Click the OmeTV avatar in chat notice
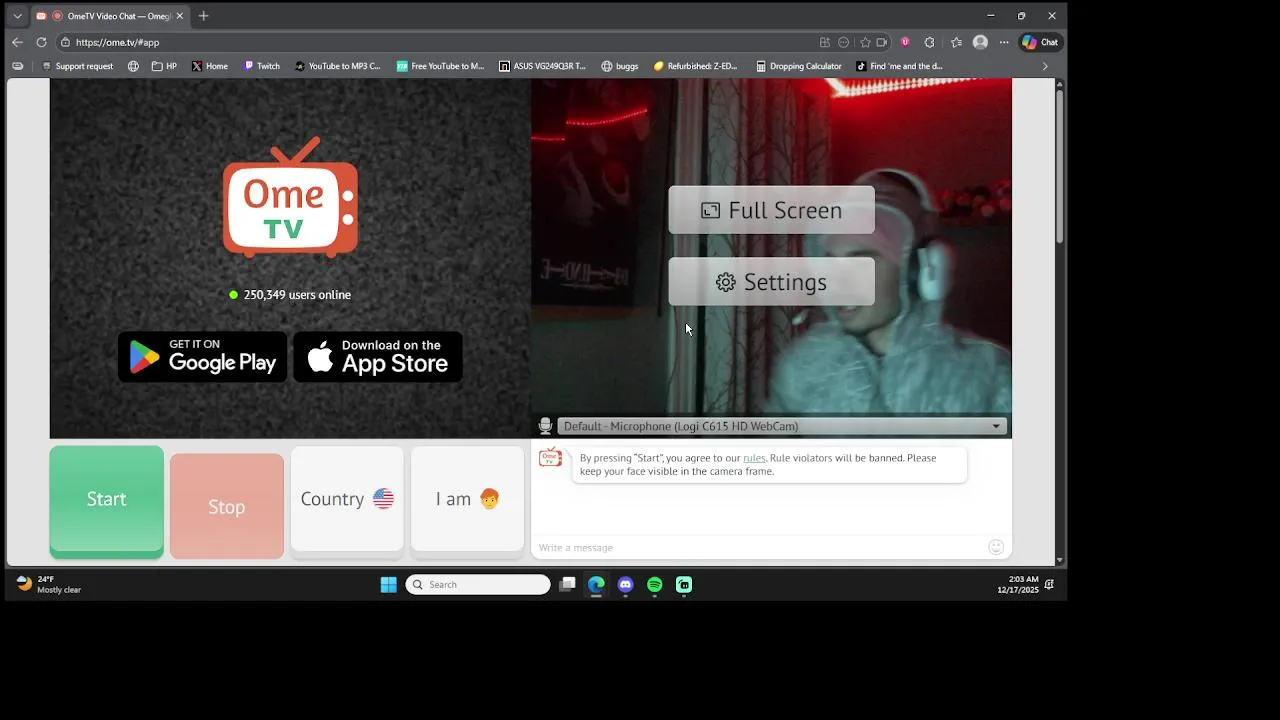The height and width of the screenshot is (720, 1280). point(550,457)
